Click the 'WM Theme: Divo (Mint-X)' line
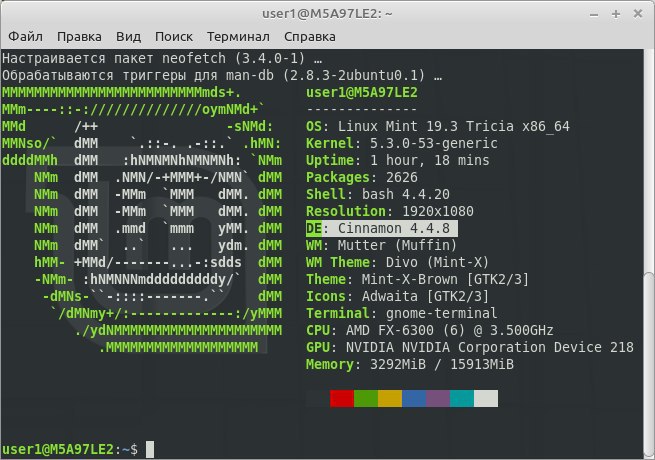Viewport: 655px width, 460px height. [397, 262]
